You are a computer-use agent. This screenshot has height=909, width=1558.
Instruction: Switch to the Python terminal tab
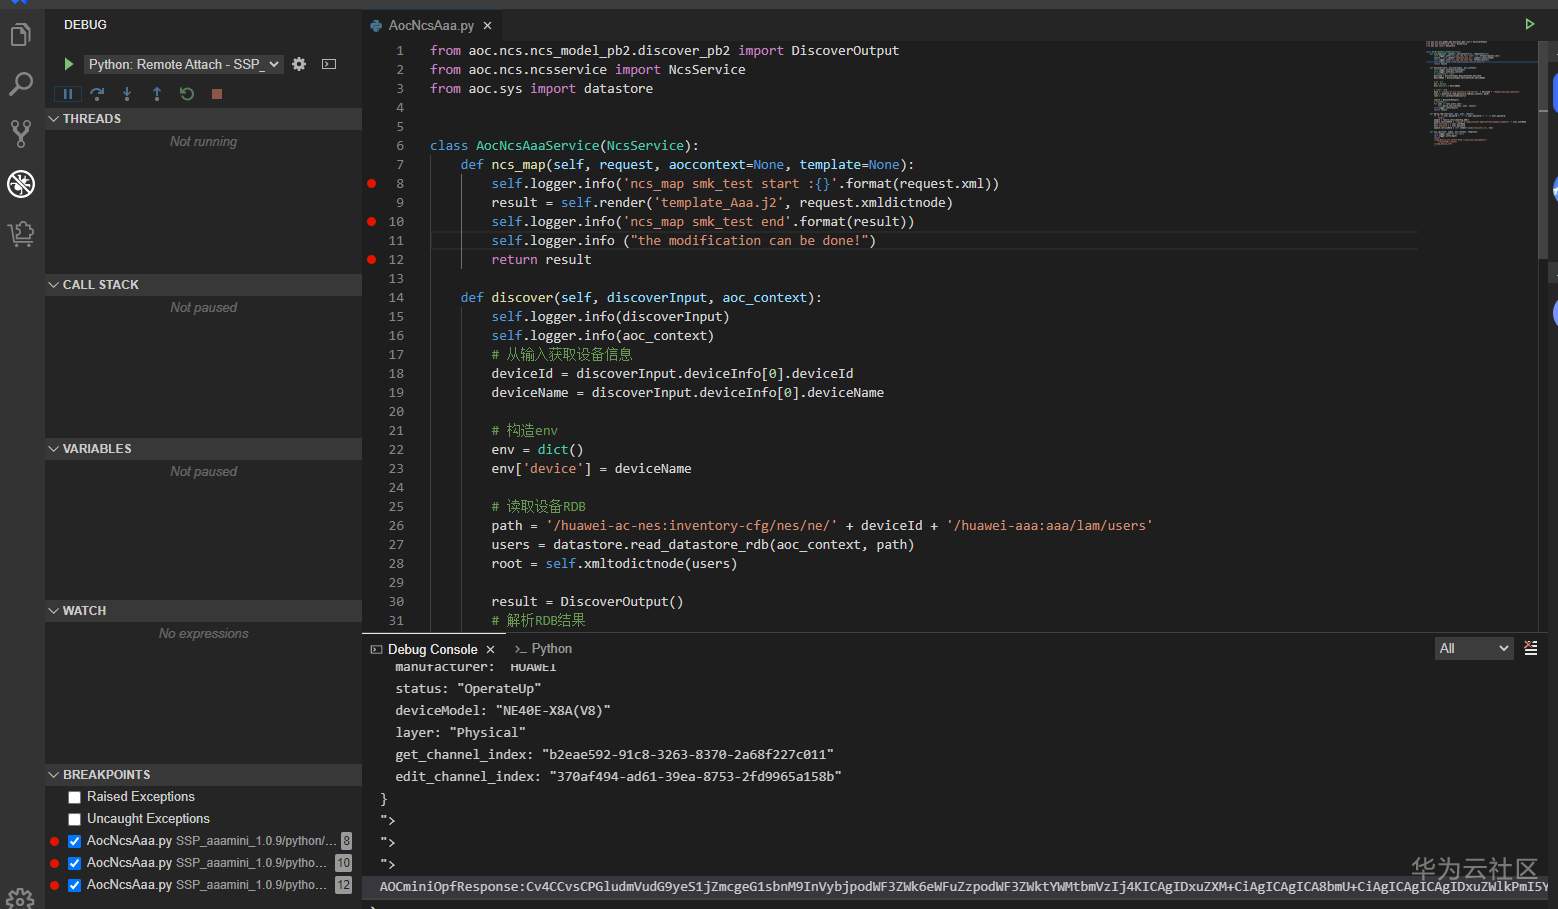click(543, 649)
